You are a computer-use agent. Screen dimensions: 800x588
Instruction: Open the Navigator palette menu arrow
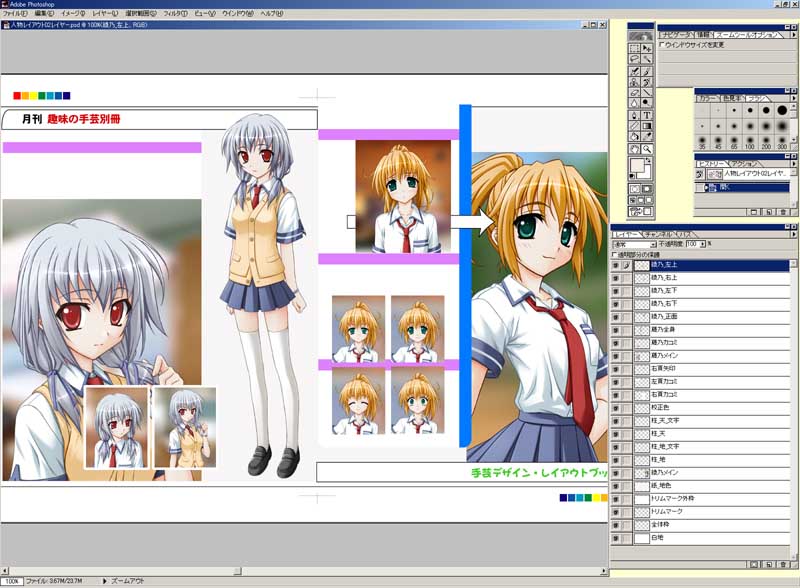(793, 35)
